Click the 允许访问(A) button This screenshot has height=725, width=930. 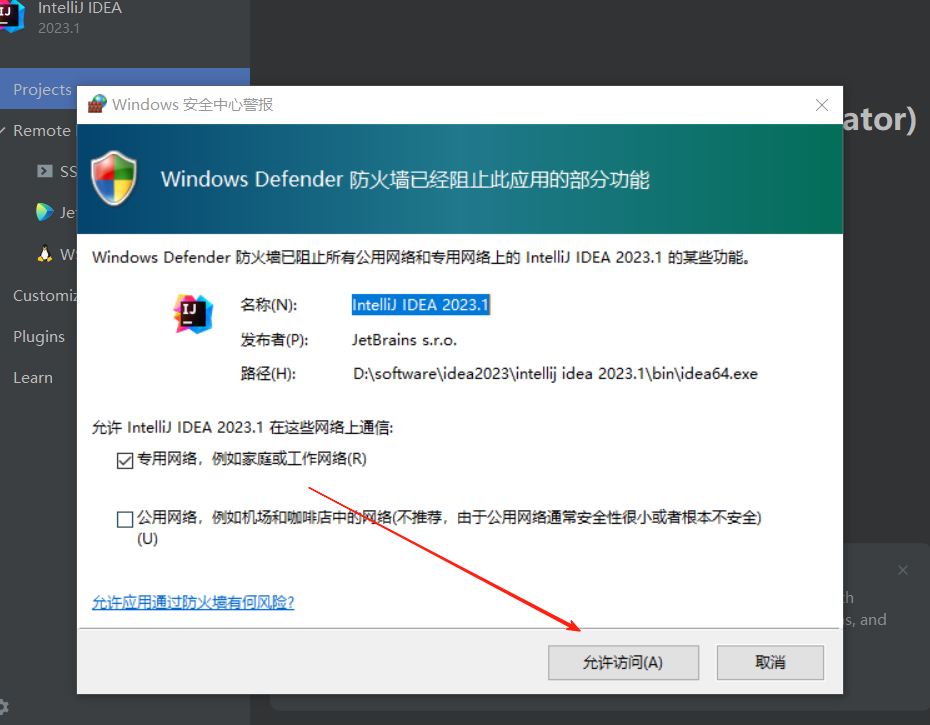[x=623, y=662]
